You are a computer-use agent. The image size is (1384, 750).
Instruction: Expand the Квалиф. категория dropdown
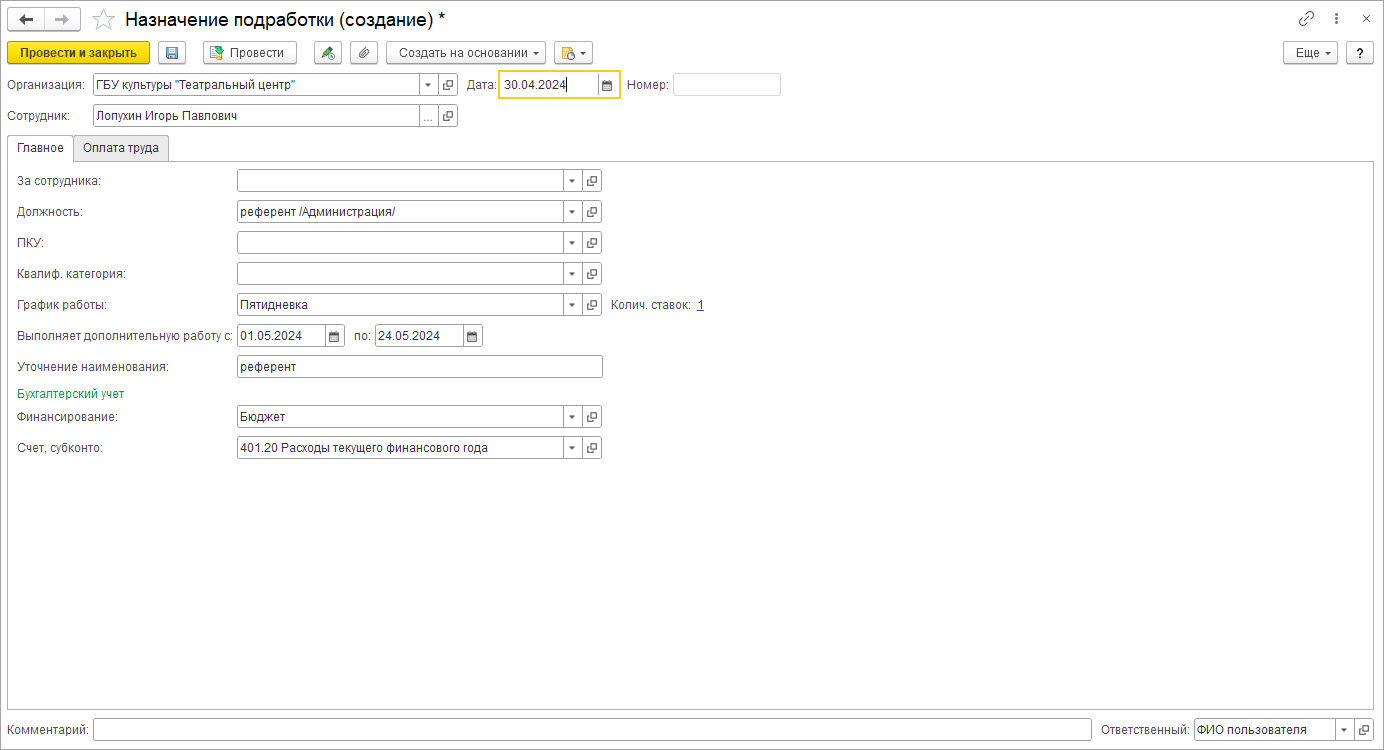click(x=573, y=274)
